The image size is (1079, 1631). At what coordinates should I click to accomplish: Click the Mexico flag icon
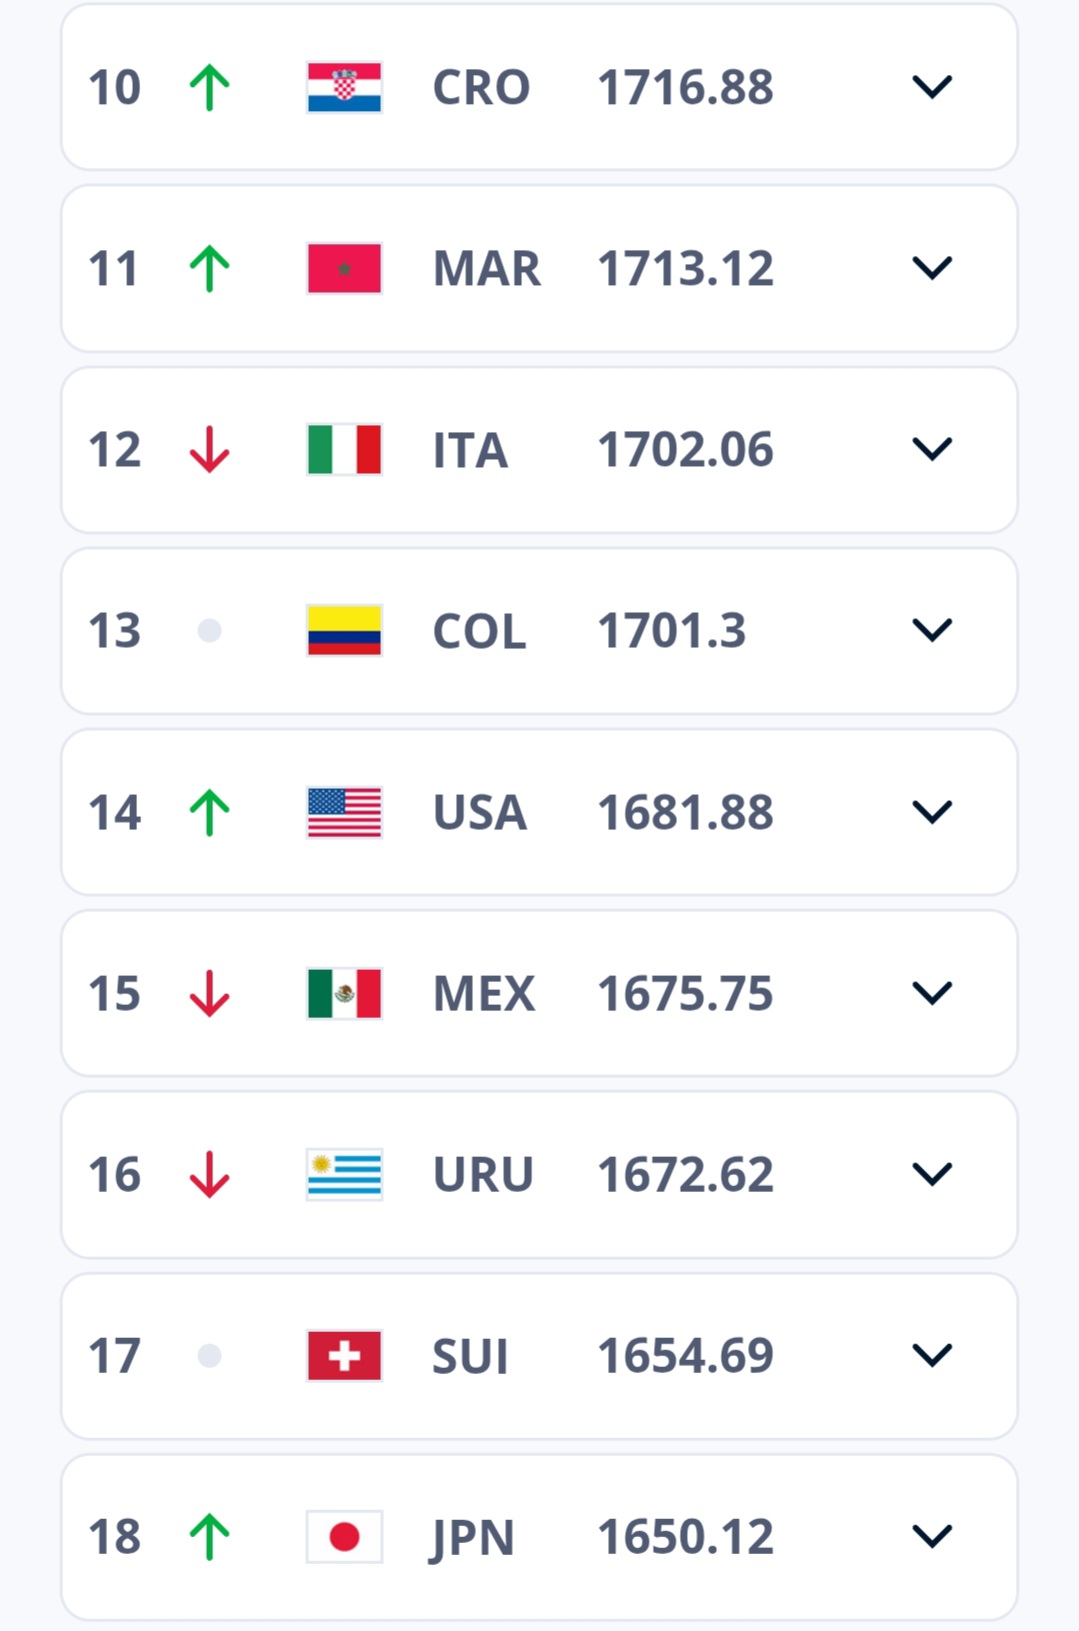point(344,993)
